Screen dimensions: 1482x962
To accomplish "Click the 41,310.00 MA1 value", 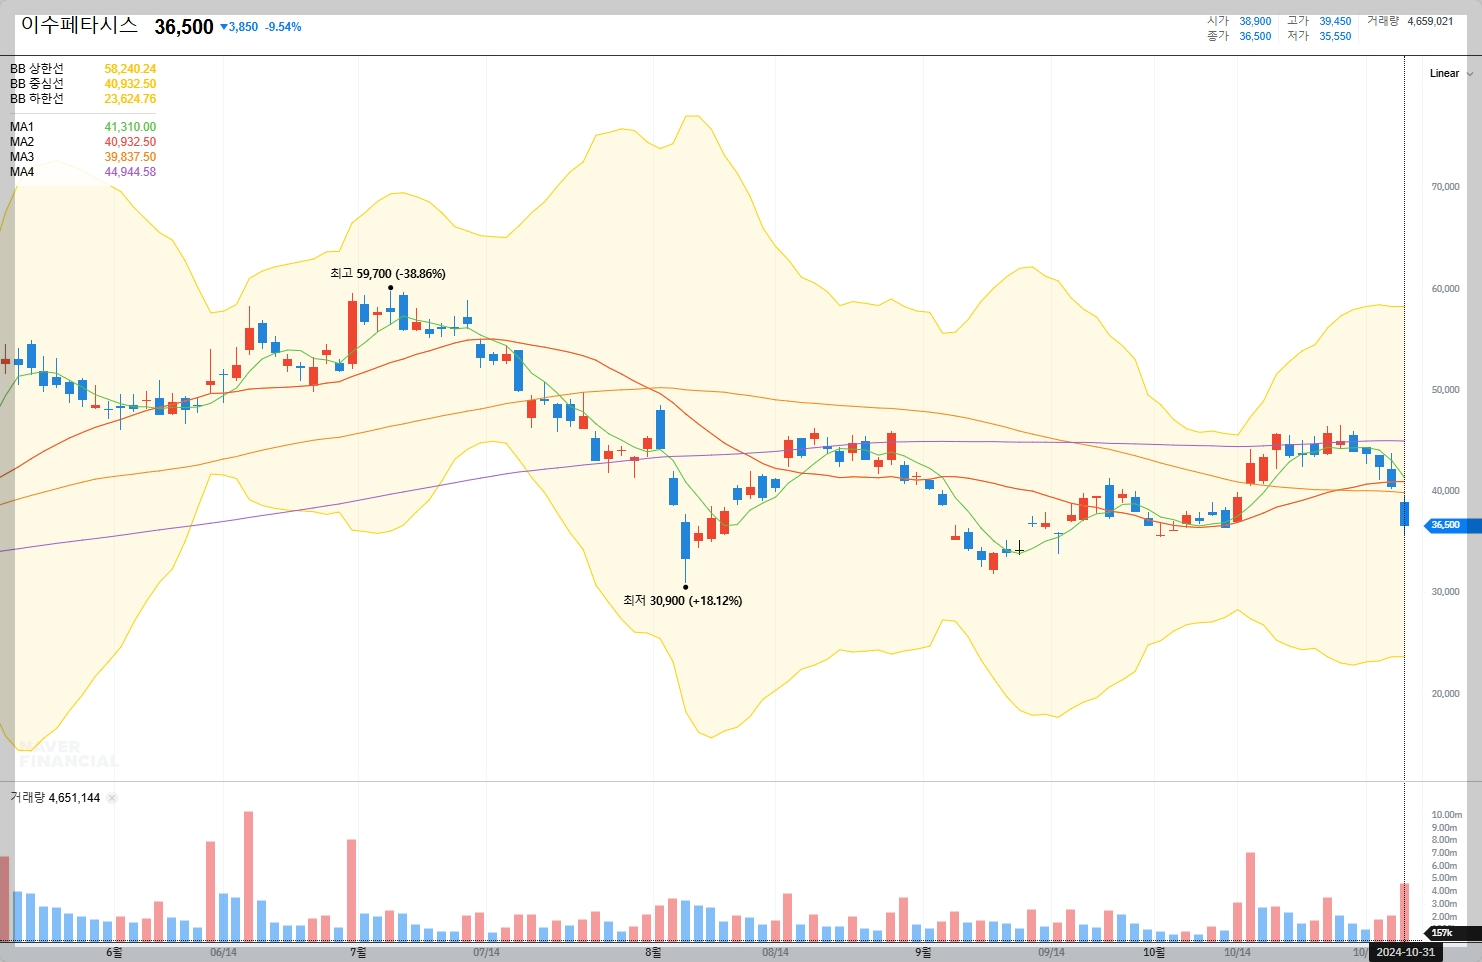I will pos(130,127).
